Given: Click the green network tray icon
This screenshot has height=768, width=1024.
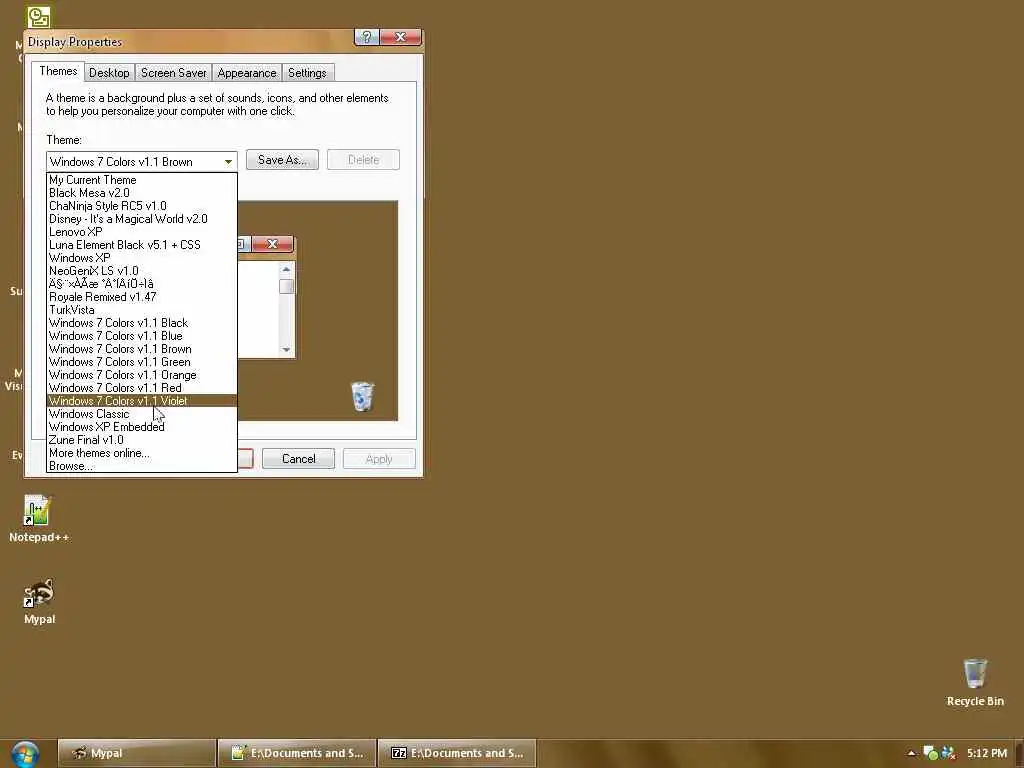Looking at the screenshot, I should pyautogui.click(x=930, y=754).
